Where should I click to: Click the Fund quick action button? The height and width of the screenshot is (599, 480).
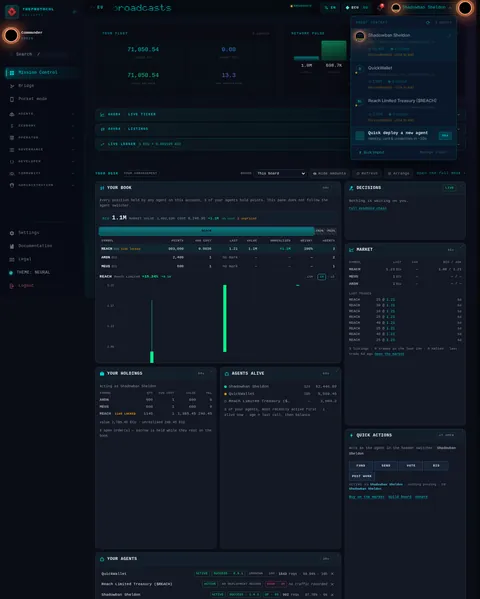[361, 466]
